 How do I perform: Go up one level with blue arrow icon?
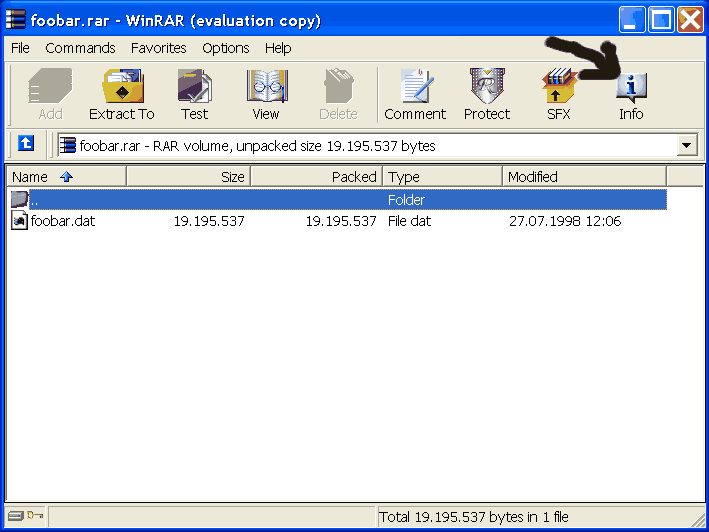click(26, 143)
